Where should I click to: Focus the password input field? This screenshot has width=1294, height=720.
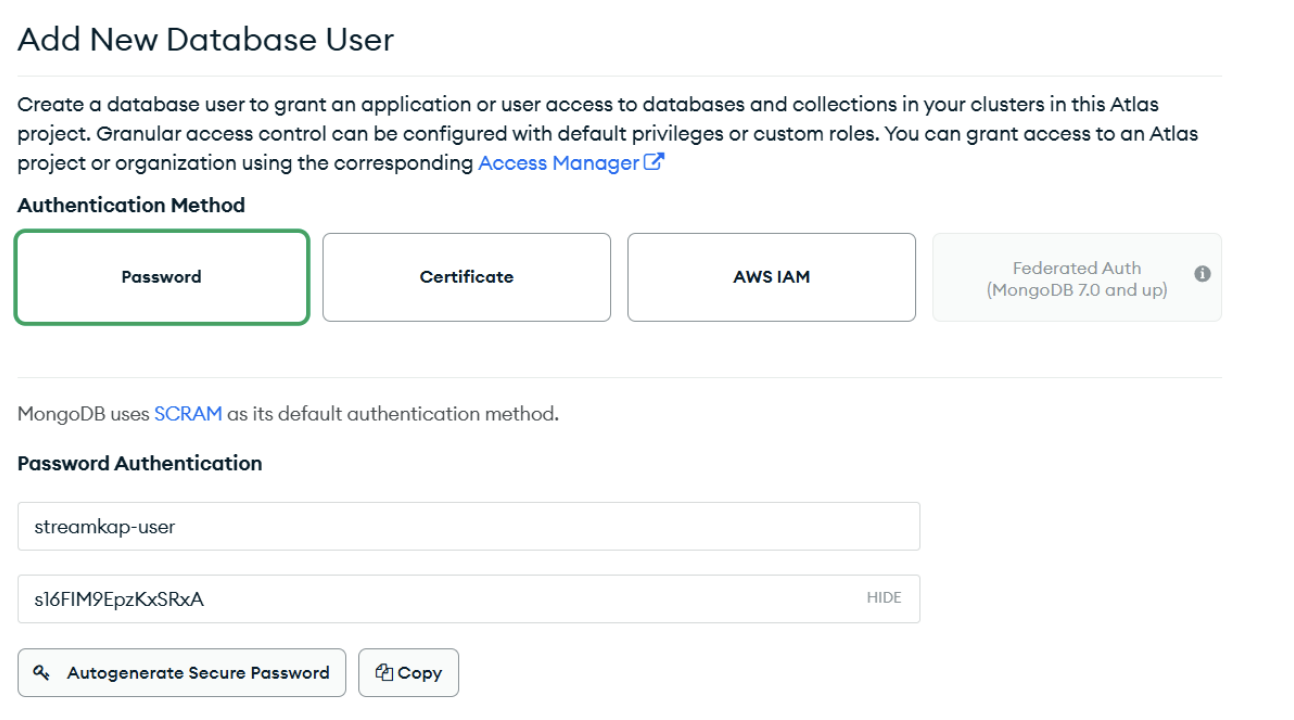468,598
